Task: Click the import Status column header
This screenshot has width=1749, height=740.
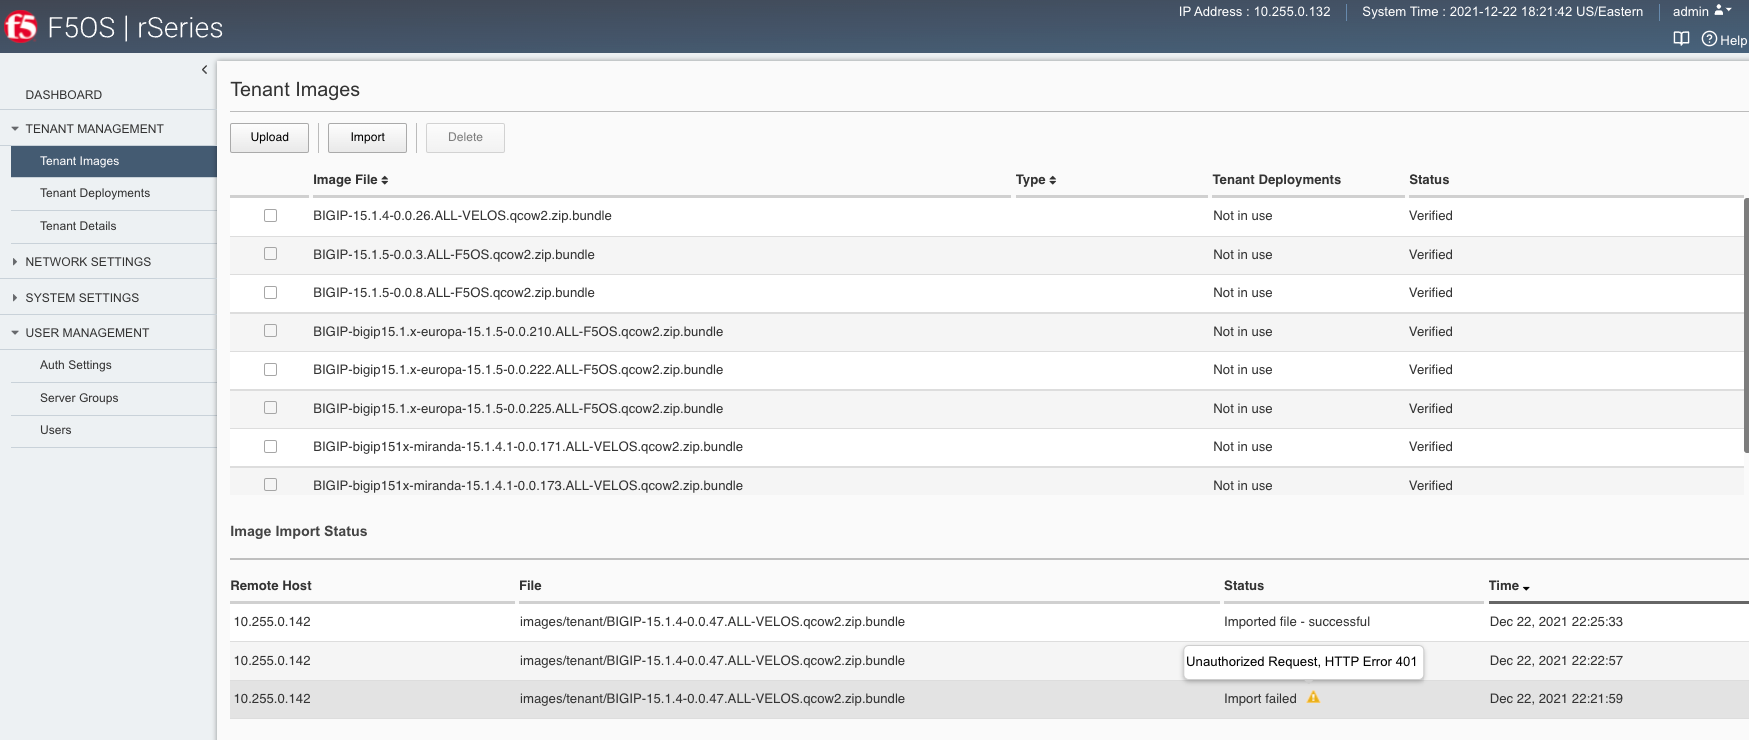Action: [1244, 586]
